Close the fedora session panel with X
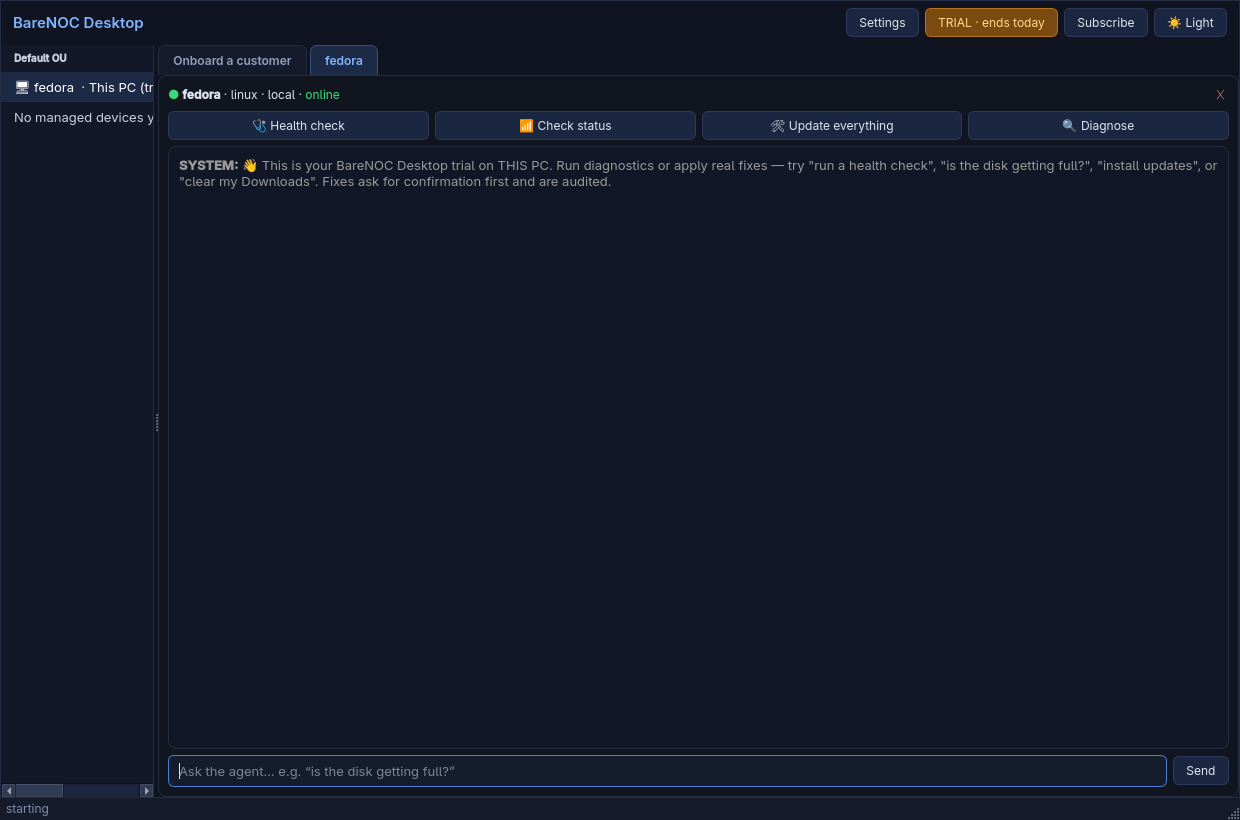Screen dimensions: 1240x820 pos(1220,95)
